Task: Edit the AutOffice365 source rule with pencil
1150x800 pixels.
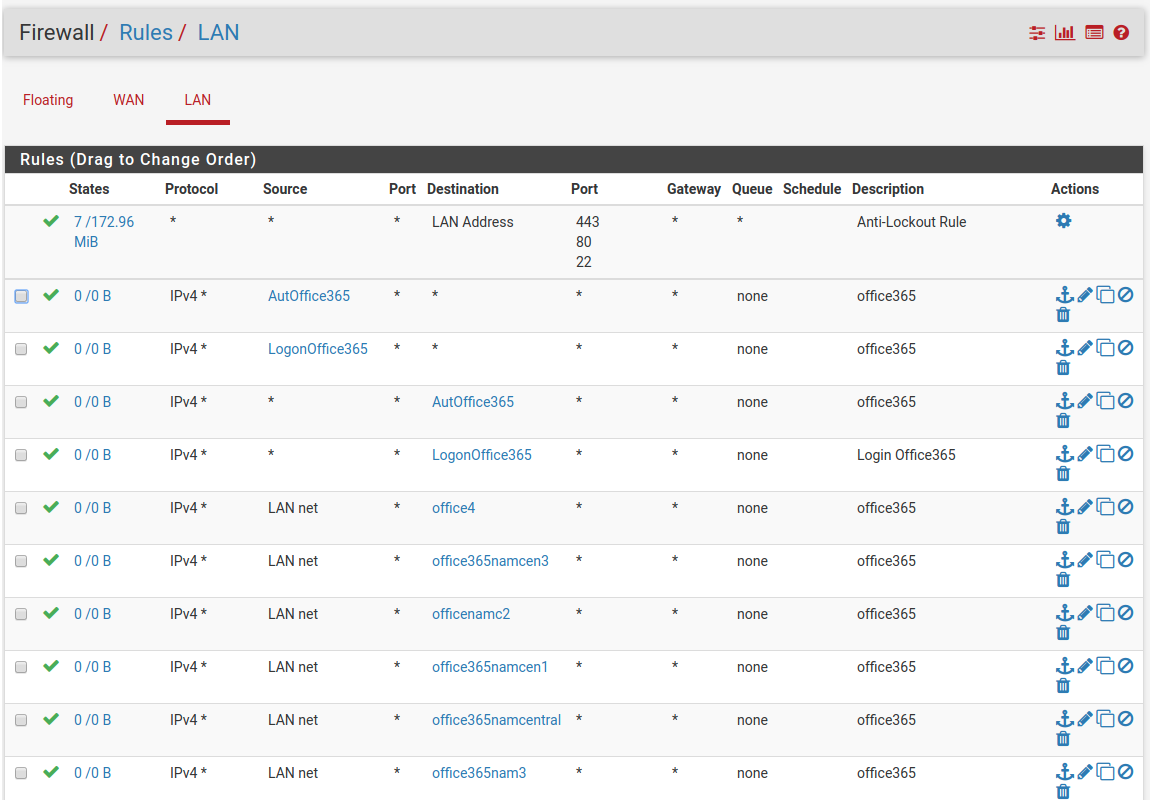Action: pyautogui.click(x=1085, y=295)
